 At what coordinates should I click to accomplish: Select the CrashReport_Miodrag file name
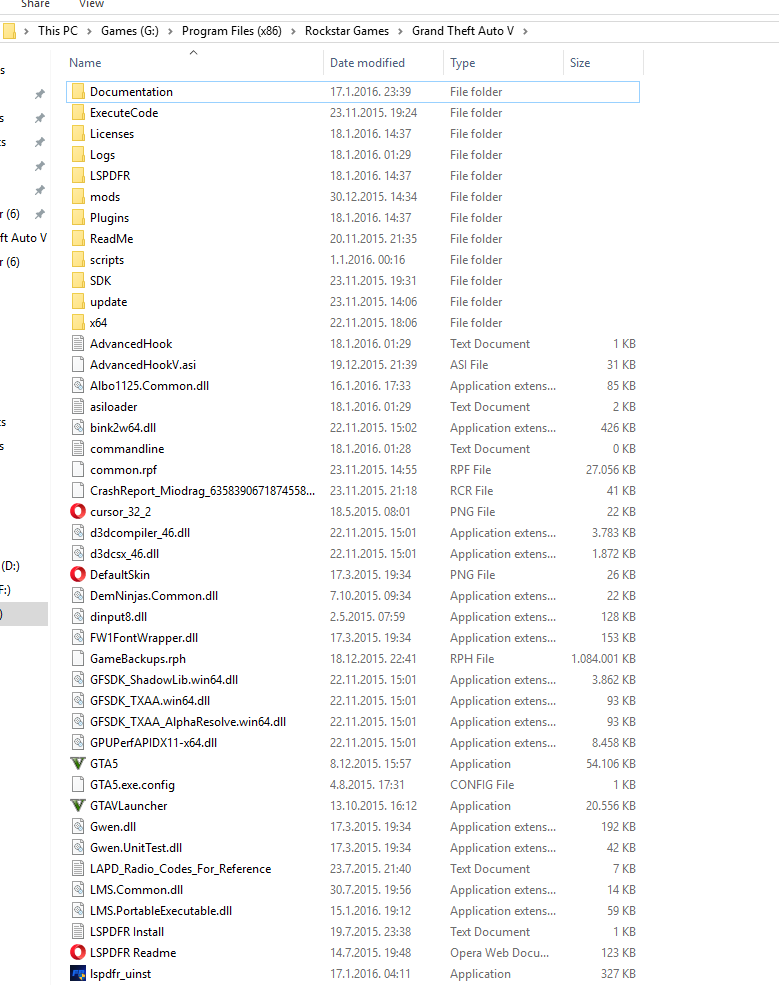[x=203, y=491]
